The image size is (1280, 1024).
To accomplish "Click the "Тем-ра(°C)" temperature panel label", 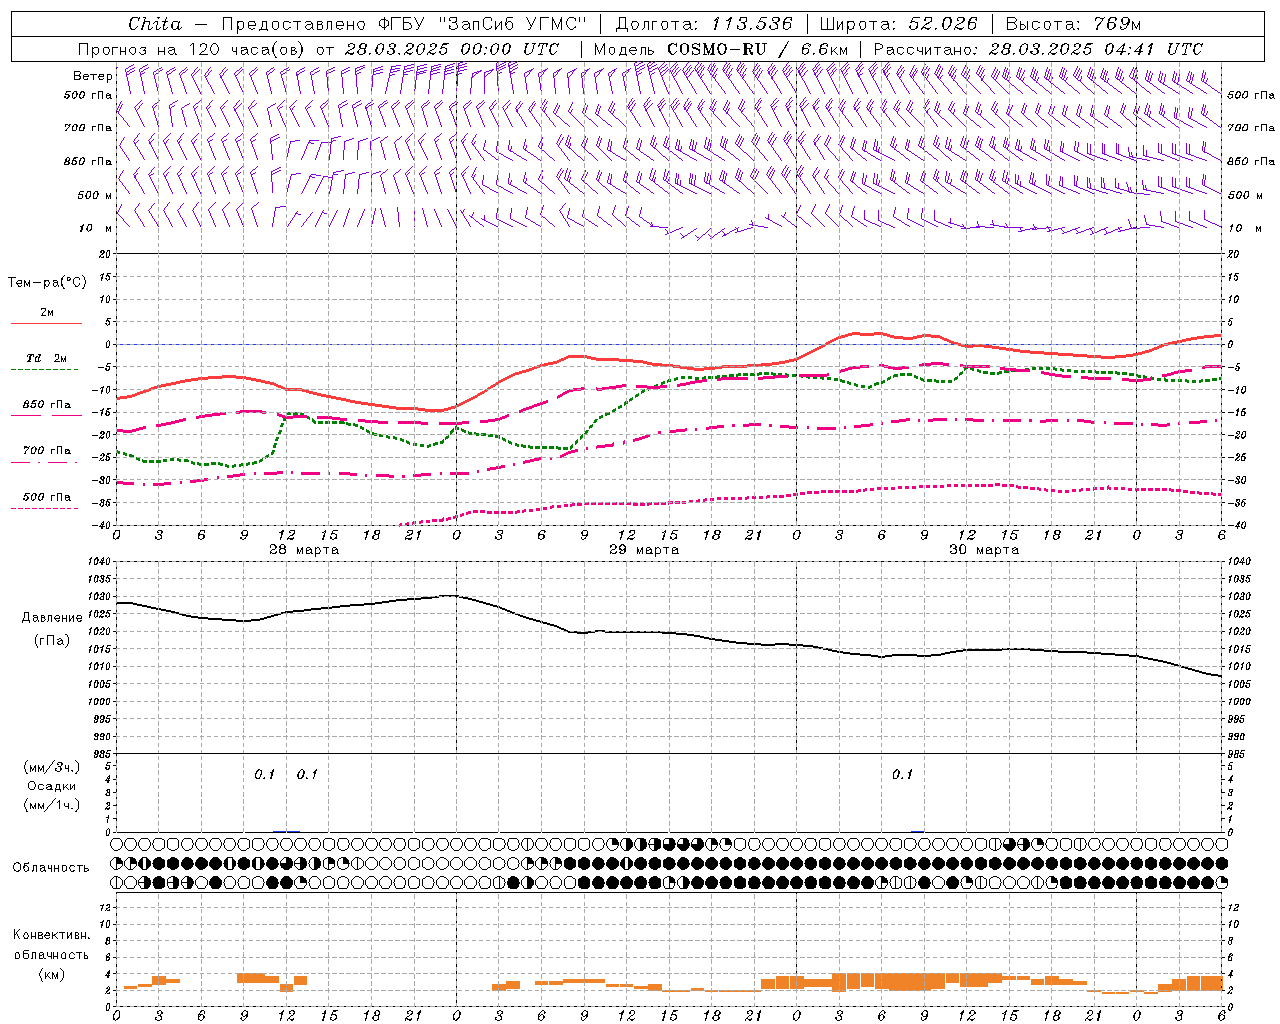I will tap(47, 283).
